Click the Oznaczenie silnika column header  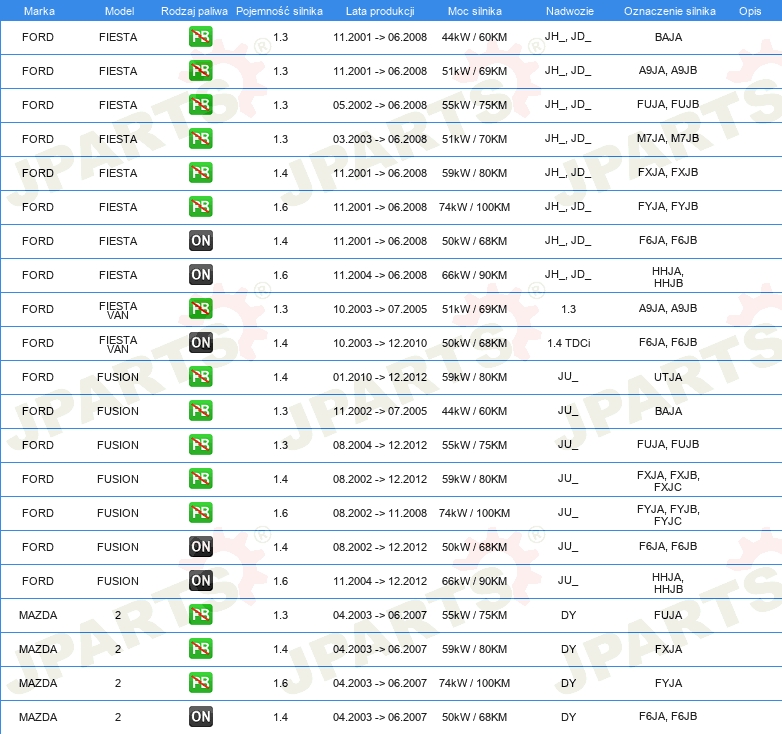pyautogui.click(x=669, y=11)
